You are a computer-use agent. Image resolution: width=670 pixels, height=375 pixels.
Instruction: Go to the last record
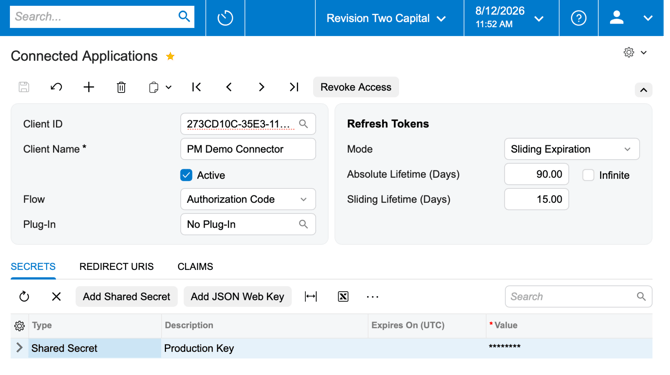[x=294, y=87]
